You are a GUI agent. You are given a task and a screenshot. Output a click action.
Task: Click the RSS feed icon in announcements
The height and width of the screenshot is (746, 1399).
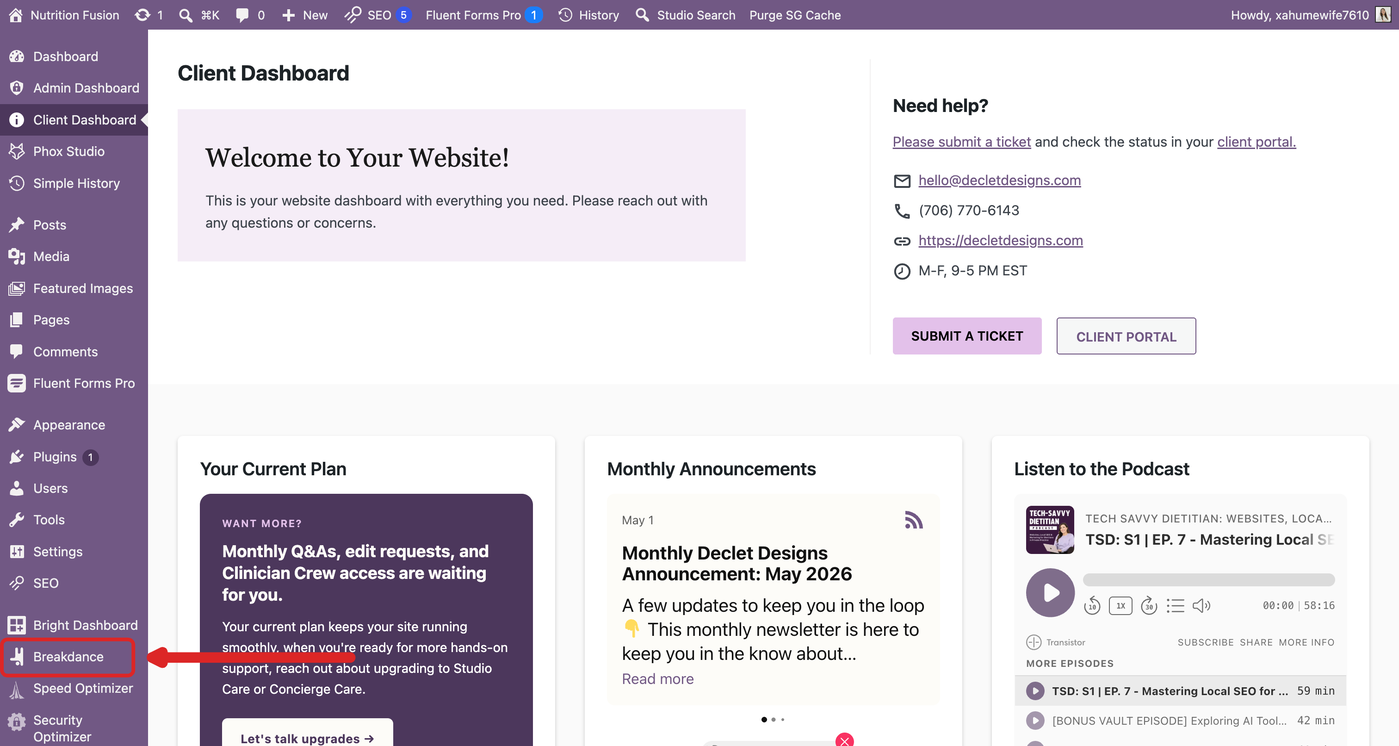(x=913, y=520)
